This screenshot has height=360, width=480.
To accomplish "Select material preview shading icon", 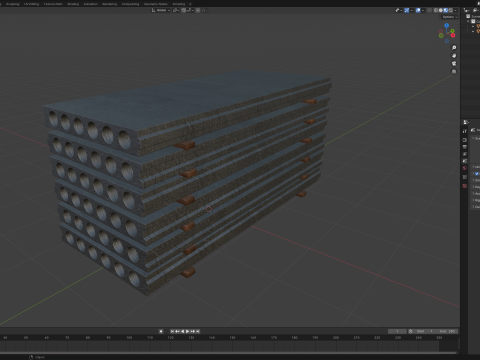I will point(446,10).
